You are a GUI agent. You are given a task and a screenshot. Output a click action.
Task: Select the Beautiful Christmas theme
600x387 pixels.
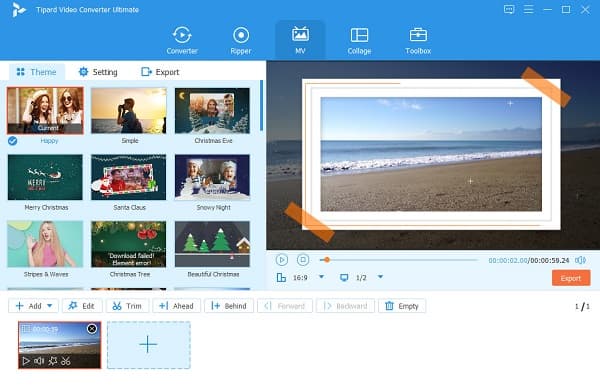click(x=212, y=244)
